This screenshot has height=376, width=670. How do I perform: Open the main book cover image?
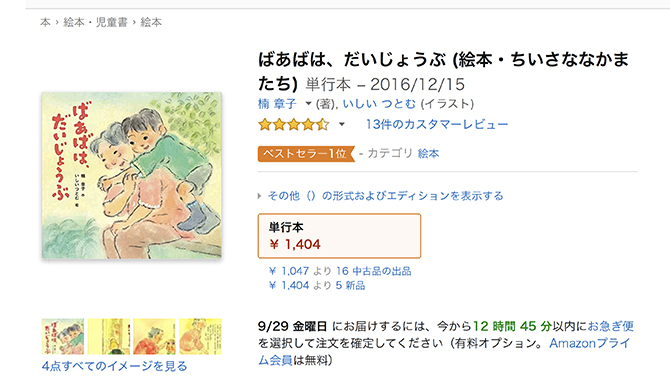(132, 175)
